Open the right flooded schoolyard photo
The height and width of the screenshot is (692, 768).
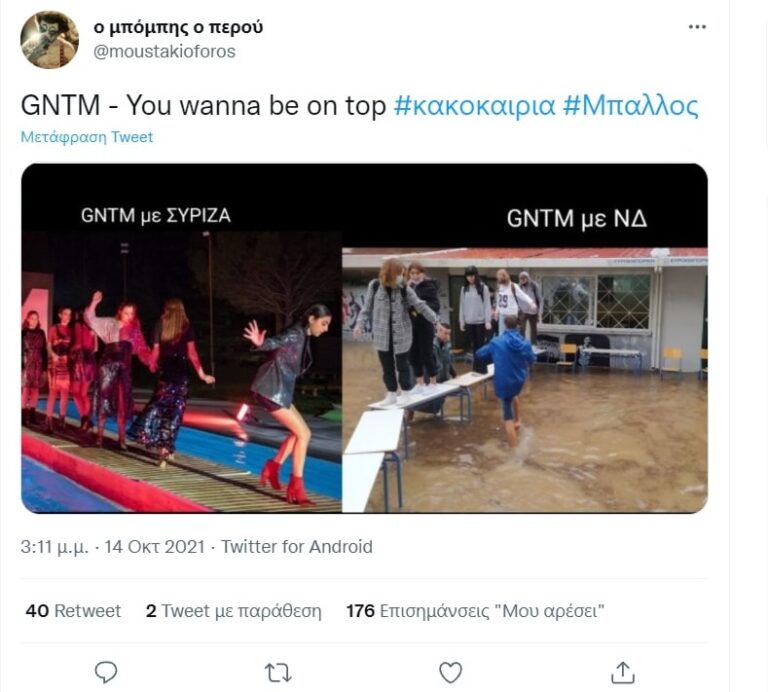(x=524, y=380)
